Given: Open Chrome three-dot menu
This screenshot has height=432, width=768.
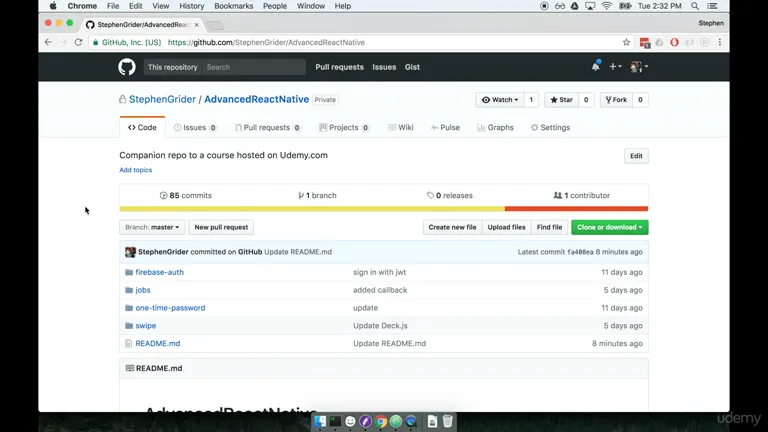Looking at the screenshot, I should 720,42.
